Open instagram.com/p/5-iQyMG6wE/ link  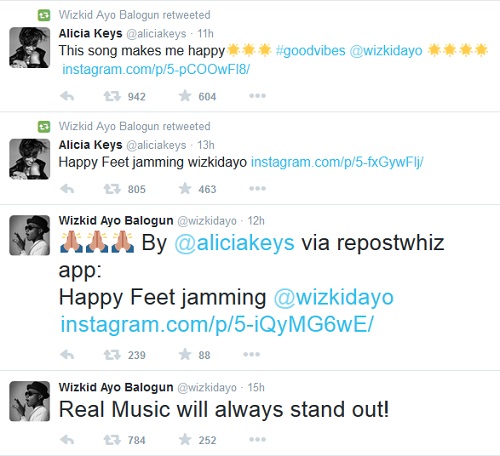coord(217,324)
